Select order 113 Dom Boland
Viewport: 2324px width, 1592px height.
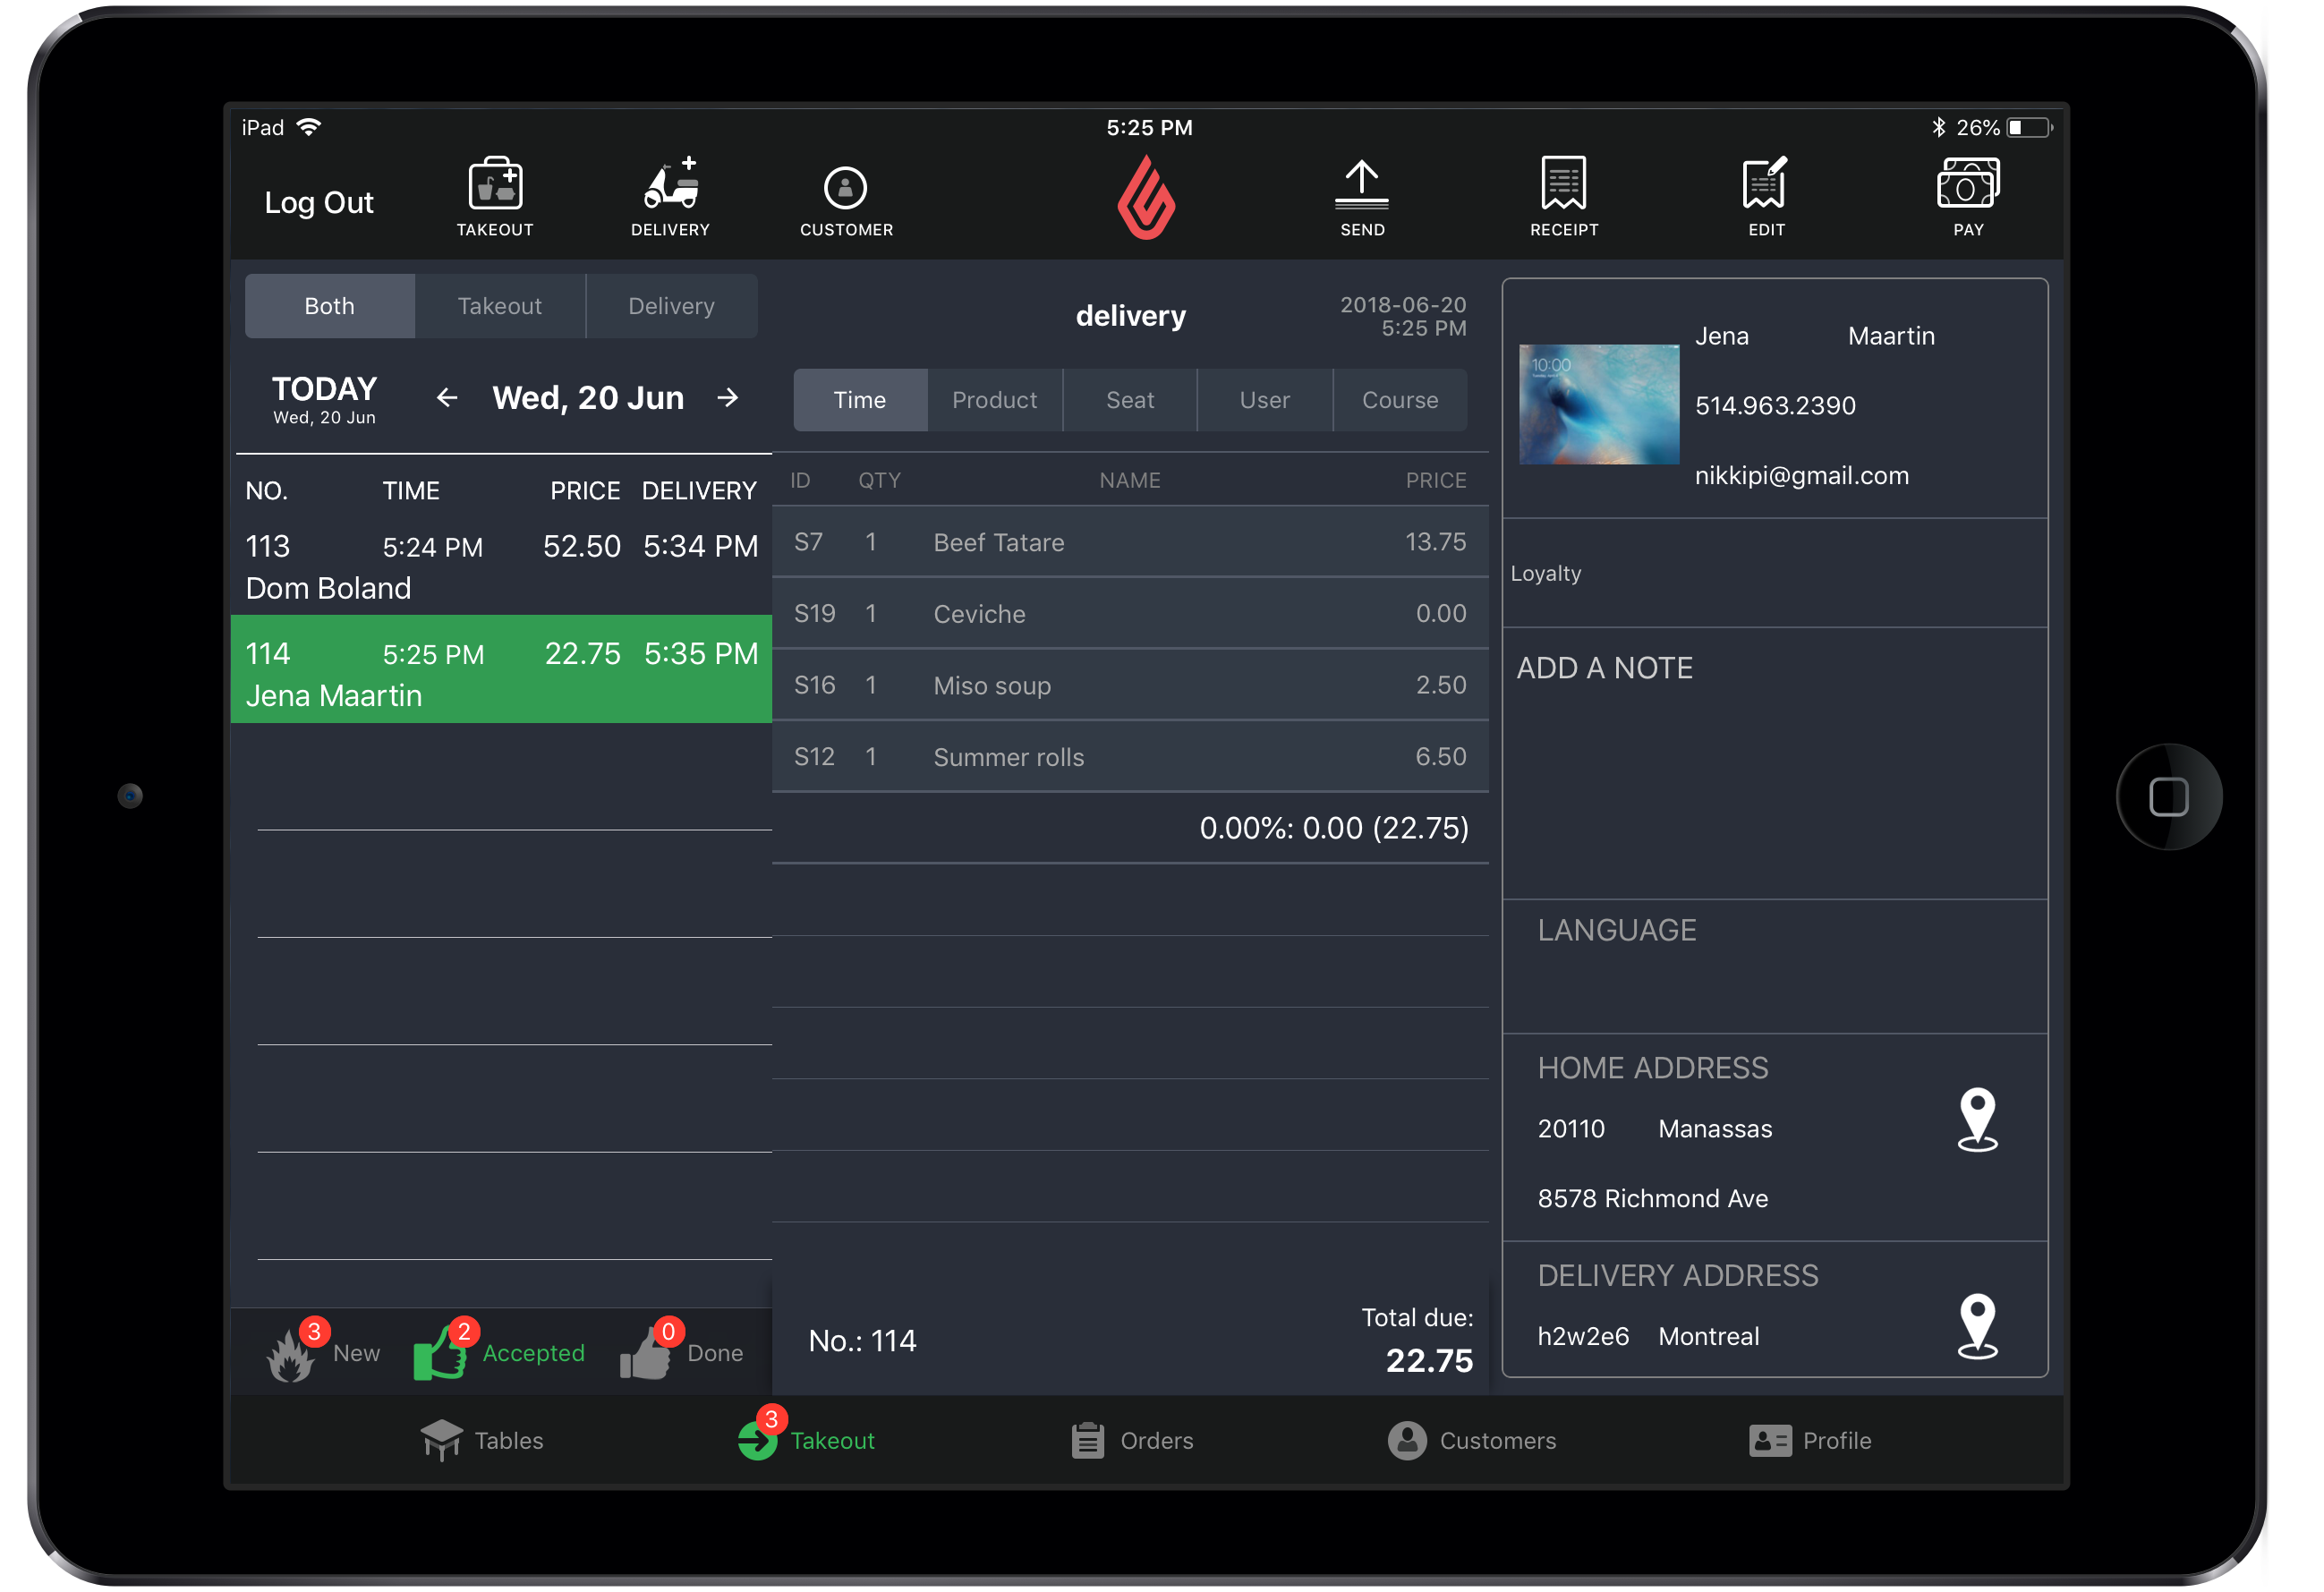[500, 566]
